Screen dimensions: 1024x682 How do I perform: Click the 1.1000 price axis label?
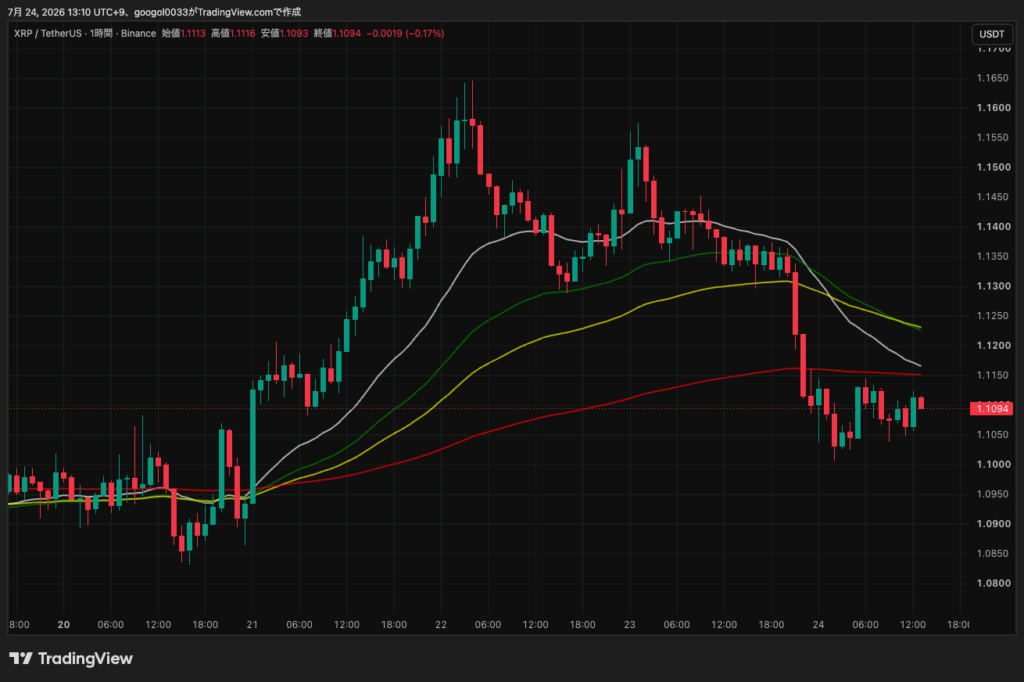(993, 464)
